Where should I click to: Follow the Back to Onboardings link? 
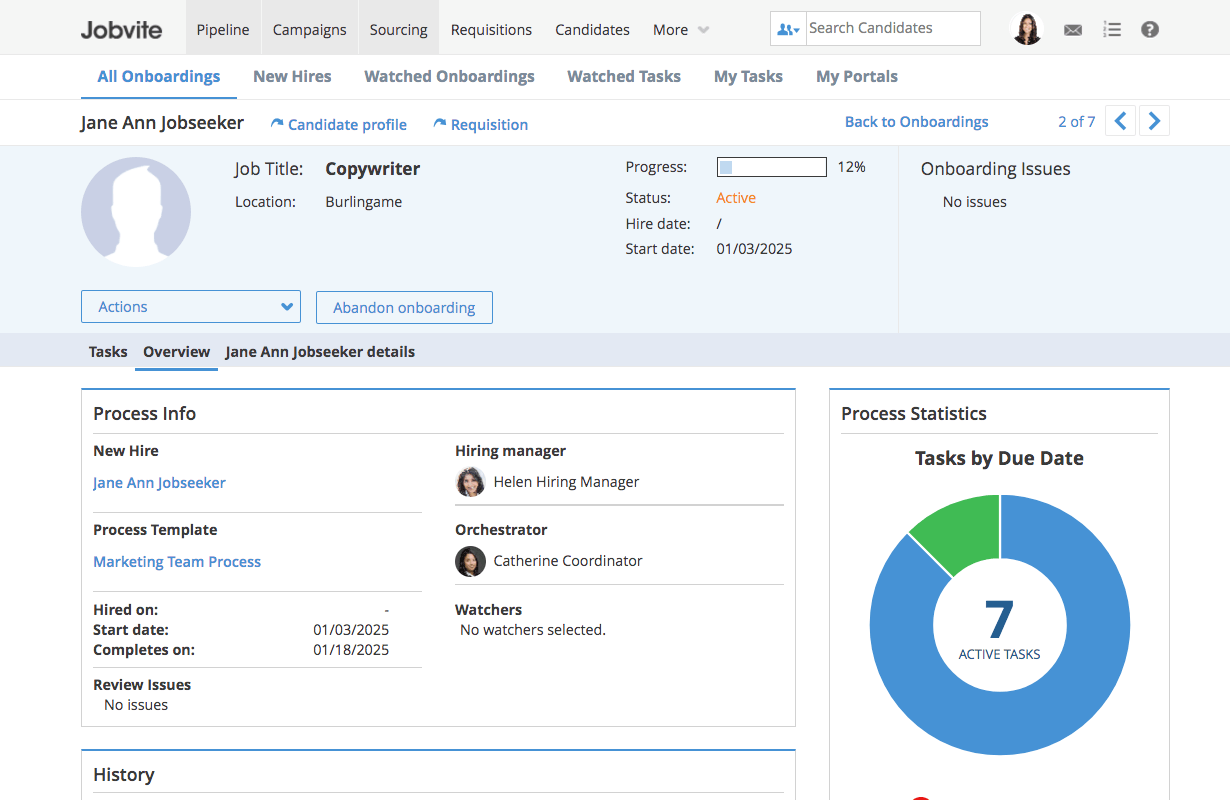916,122
